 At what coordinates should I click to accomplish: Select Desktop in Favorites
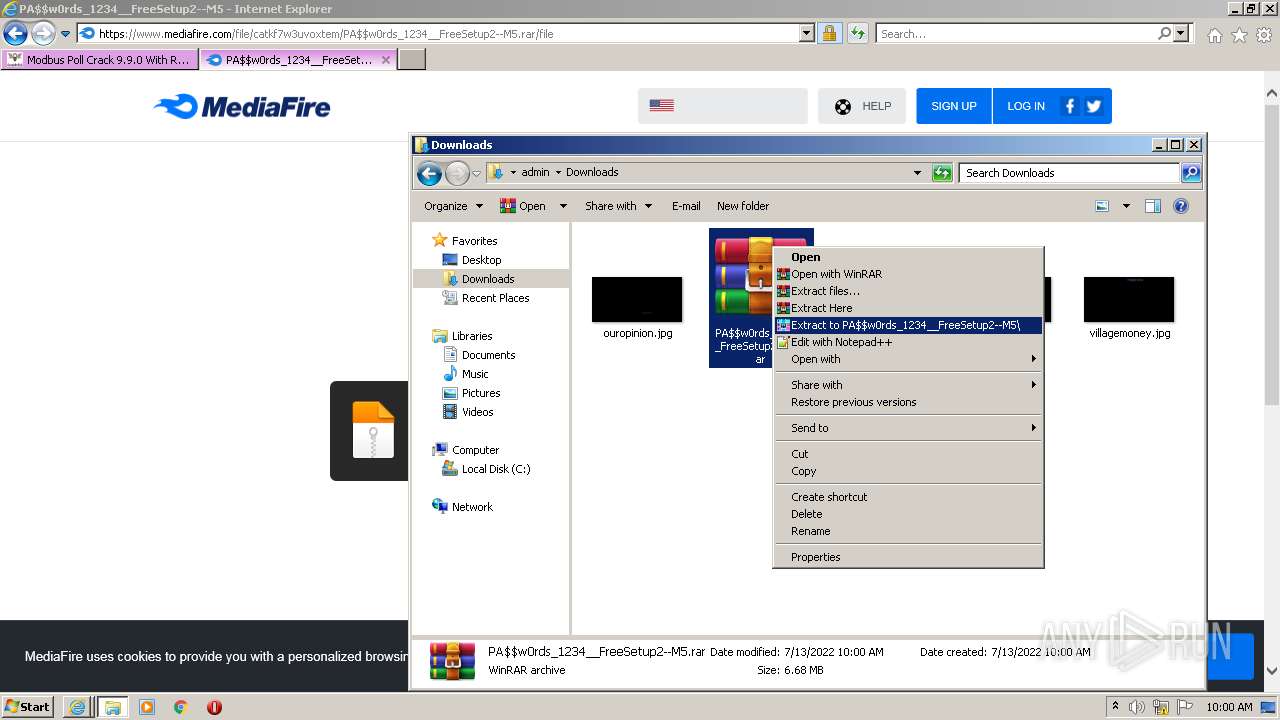tap(481, 260)
